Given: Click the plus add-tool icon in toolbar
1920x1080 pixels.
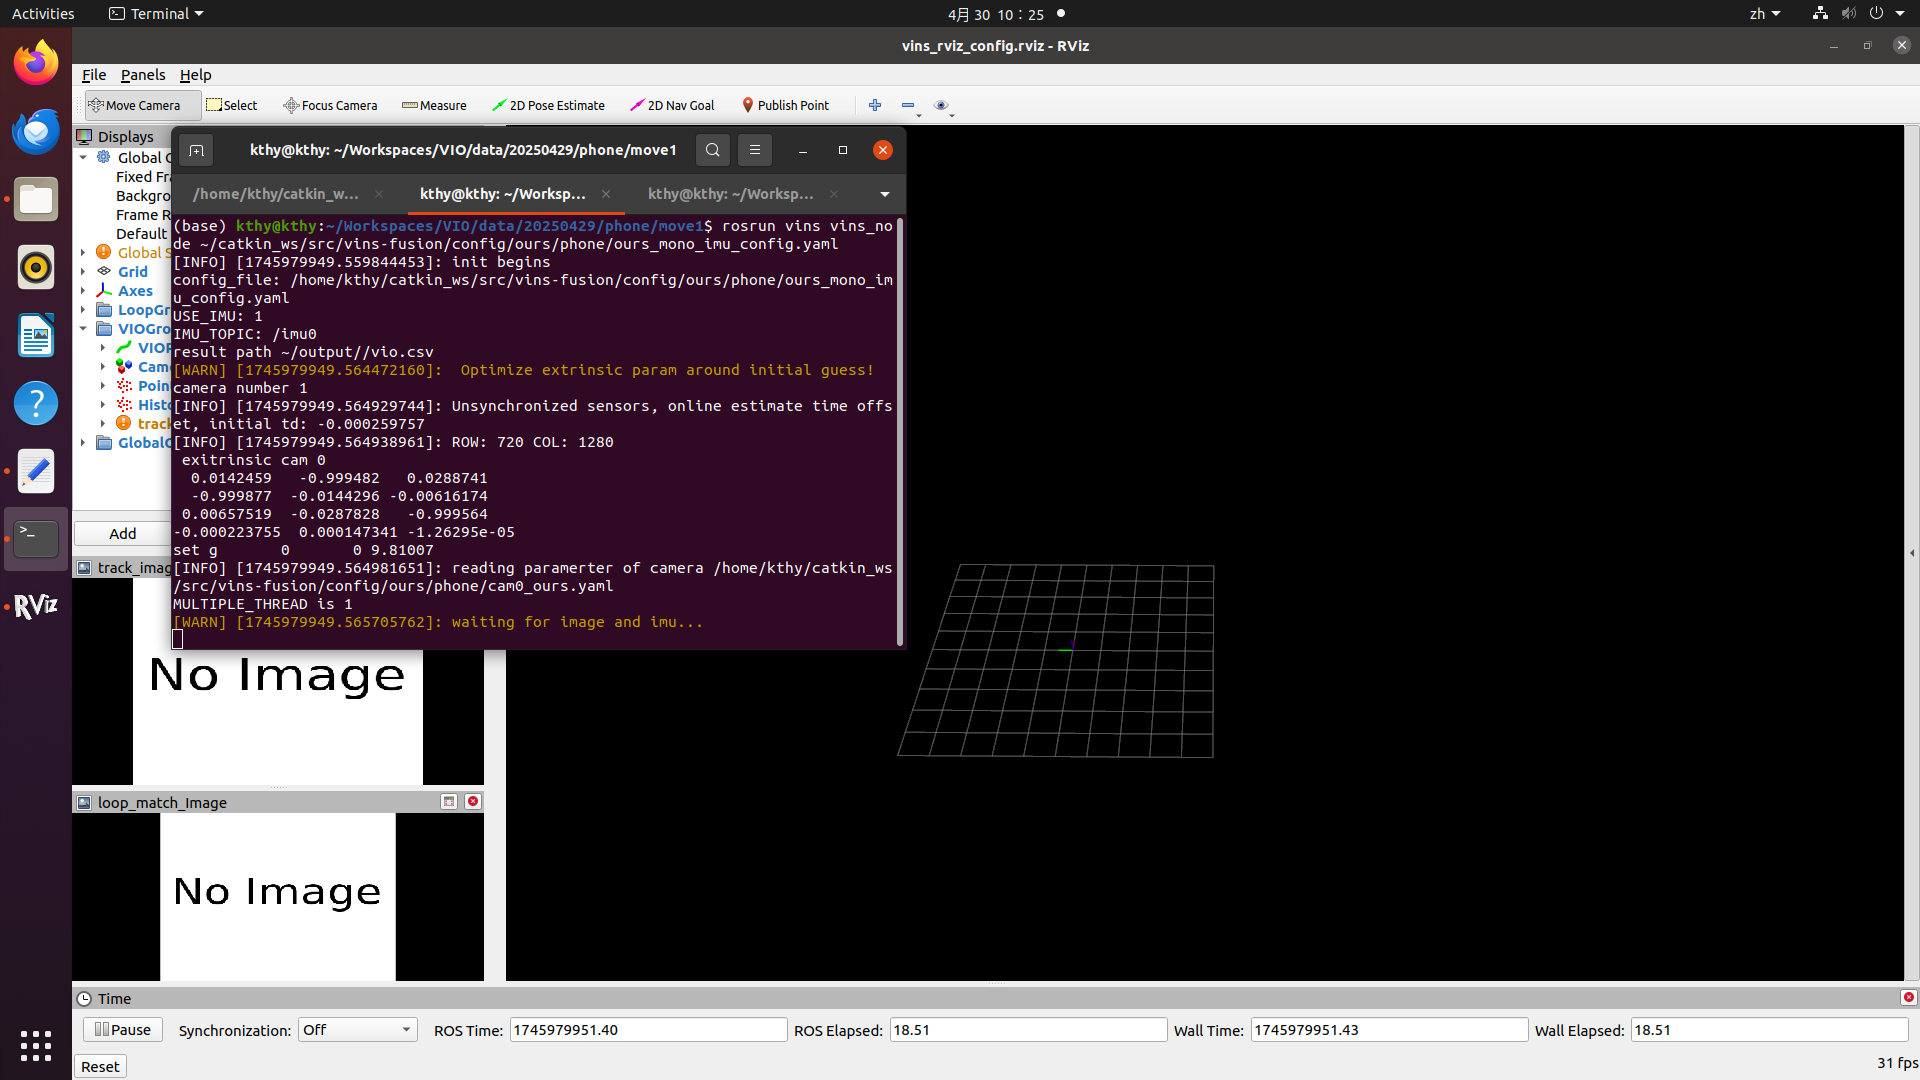Looking at the screenshot, I should pyautogui.click(x=875, y=105).
